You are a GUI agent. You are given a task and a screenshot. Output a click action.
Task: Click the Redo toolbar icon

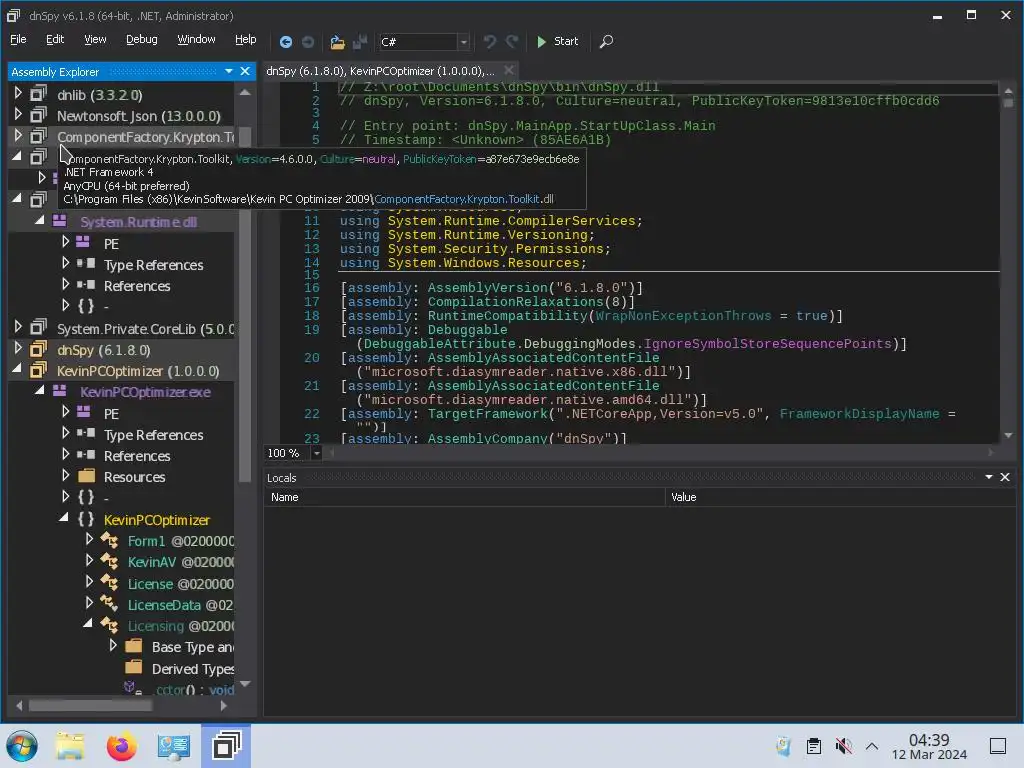coord(512,42)
